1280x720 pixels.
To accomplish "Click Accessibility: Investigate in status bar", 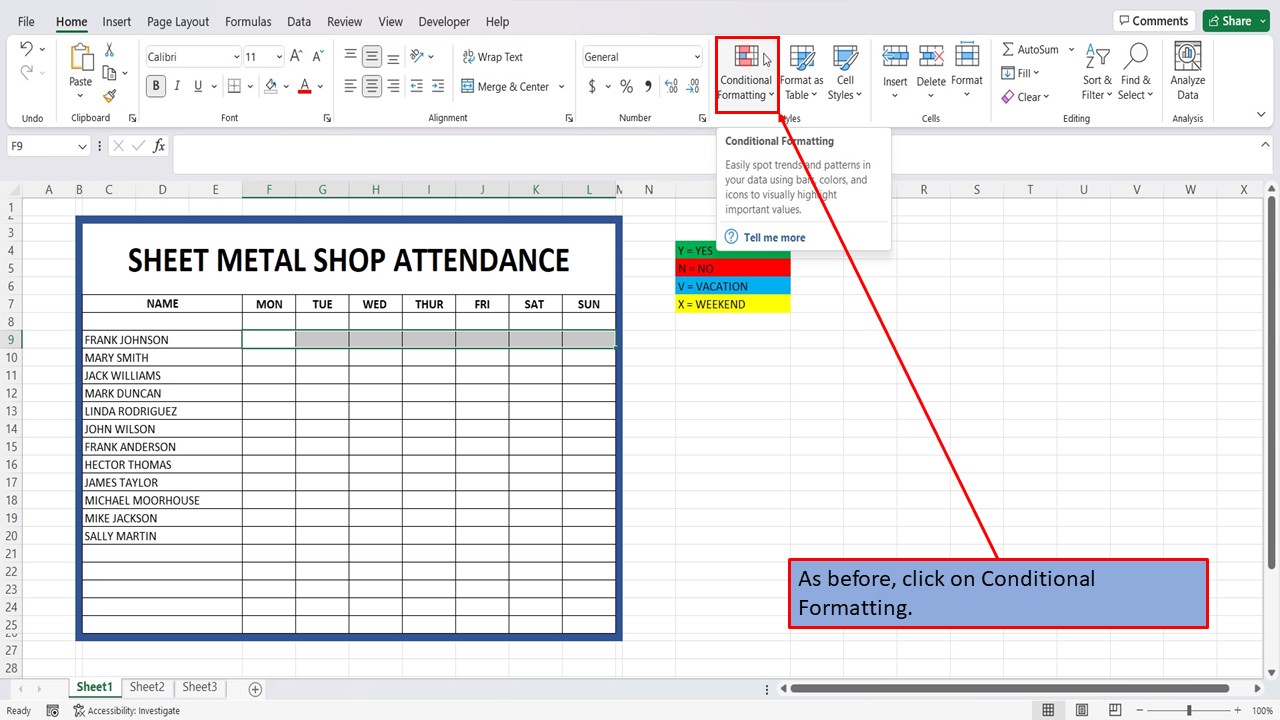I will point(126,711).
